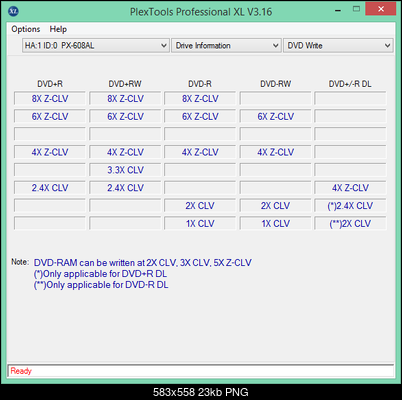Click the DVD-R column header
This screenshot has height=400, width=402.
click(x=200, y=84)
